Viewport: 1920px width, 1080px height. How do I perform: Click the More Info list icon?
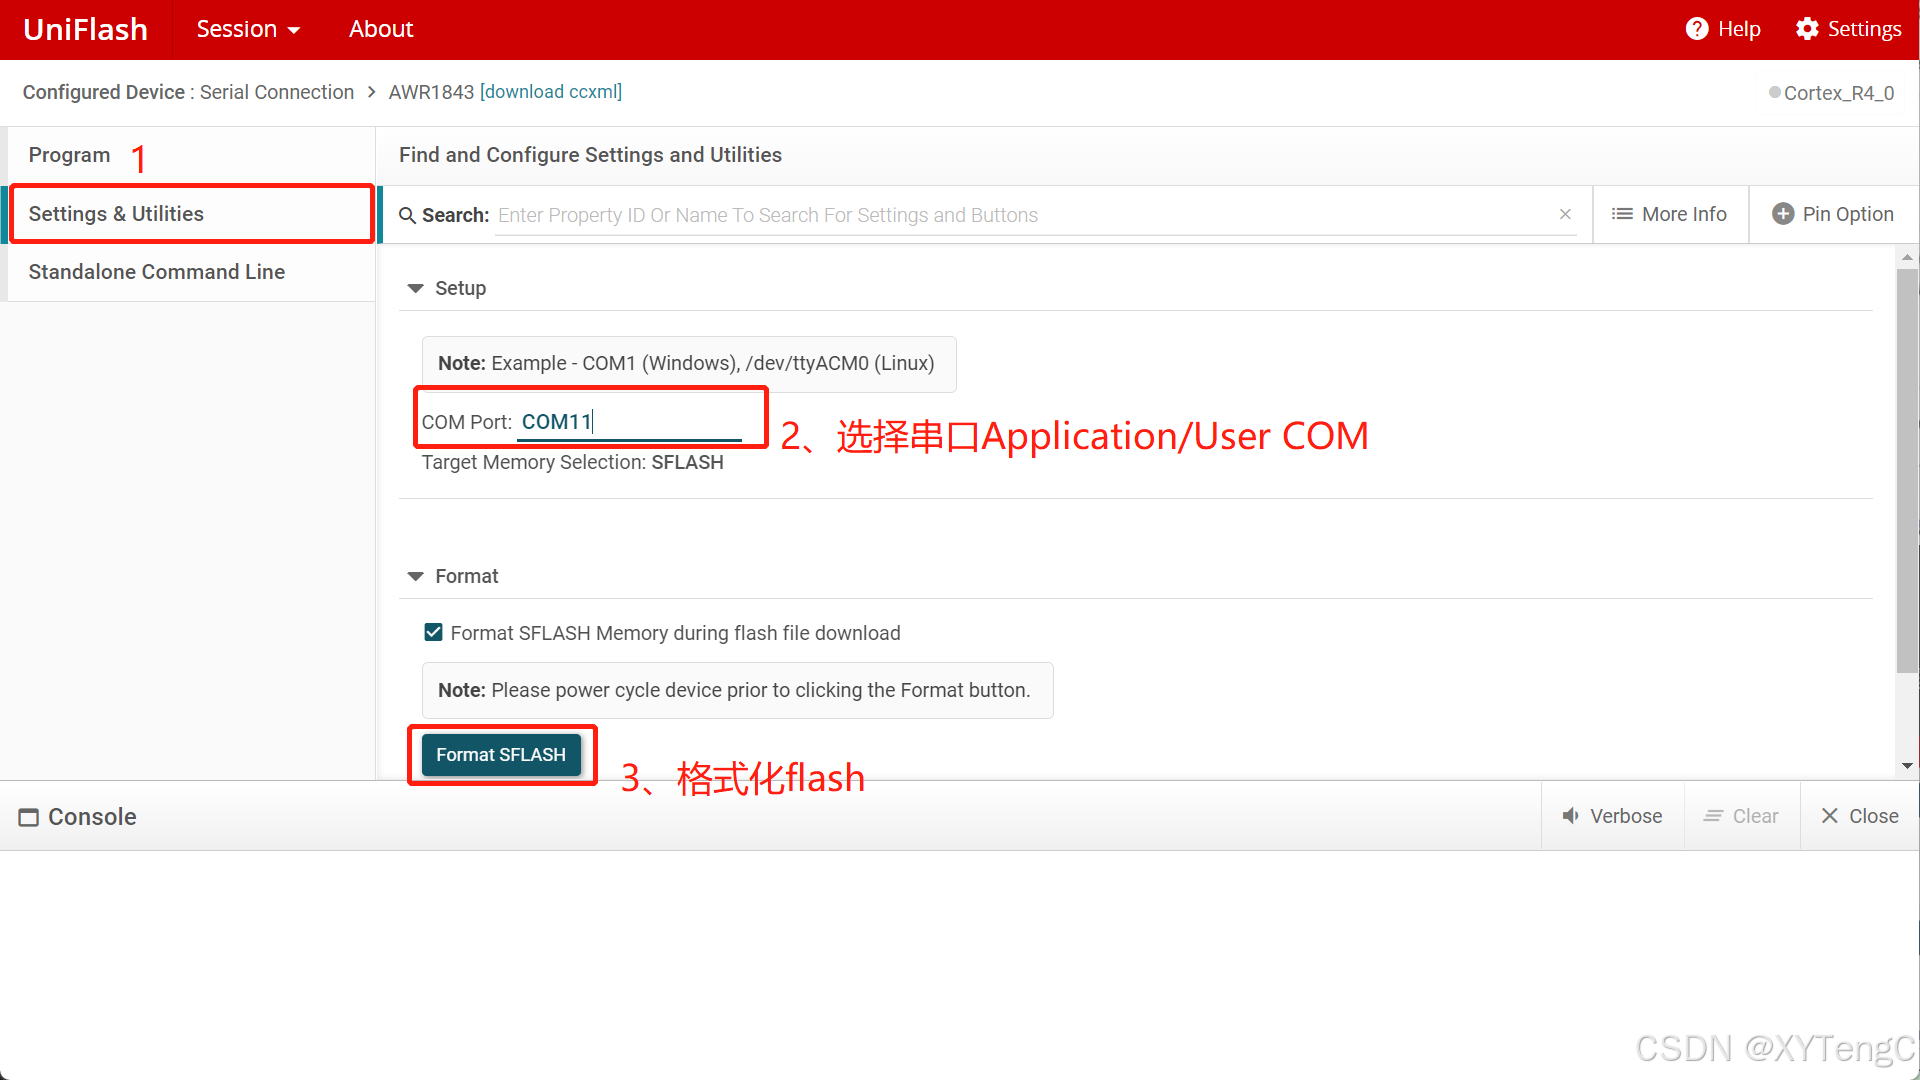click(1622, 214)
